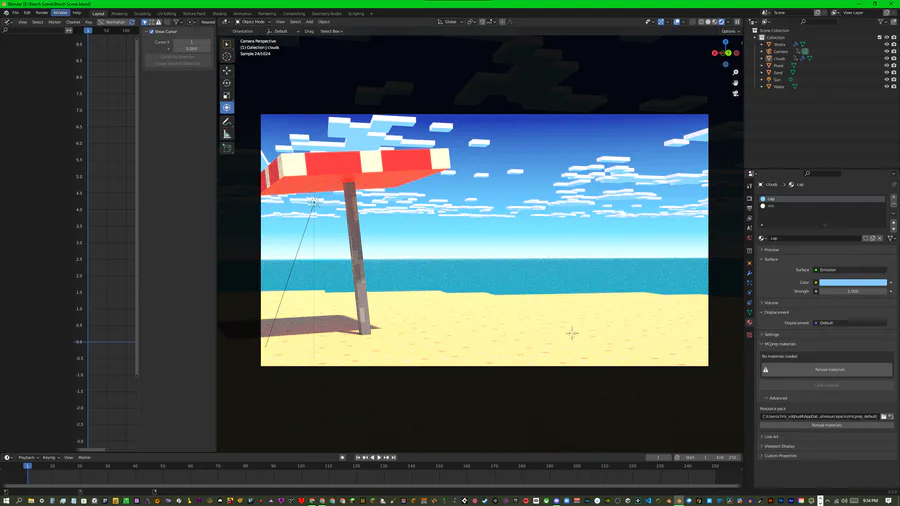Select the Scale tool in viewport toolbar
Screen dimensions: 900x506
coord(227,95)
